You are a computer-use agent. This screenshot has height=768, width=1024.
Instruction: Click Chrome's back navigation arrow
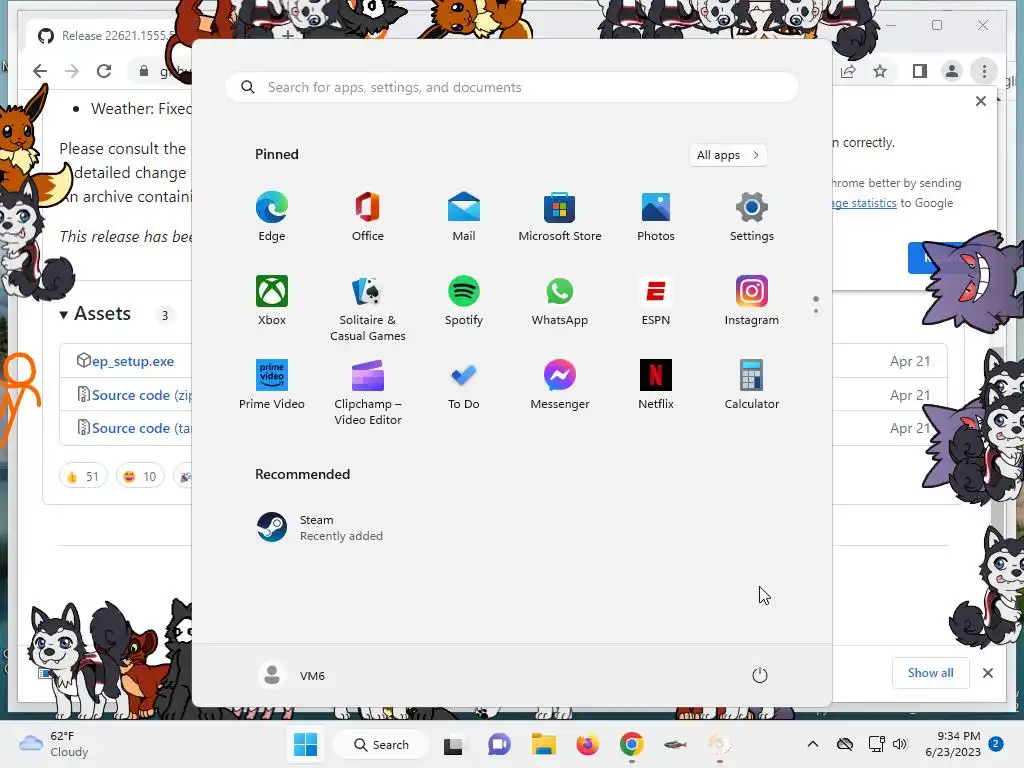40,71
